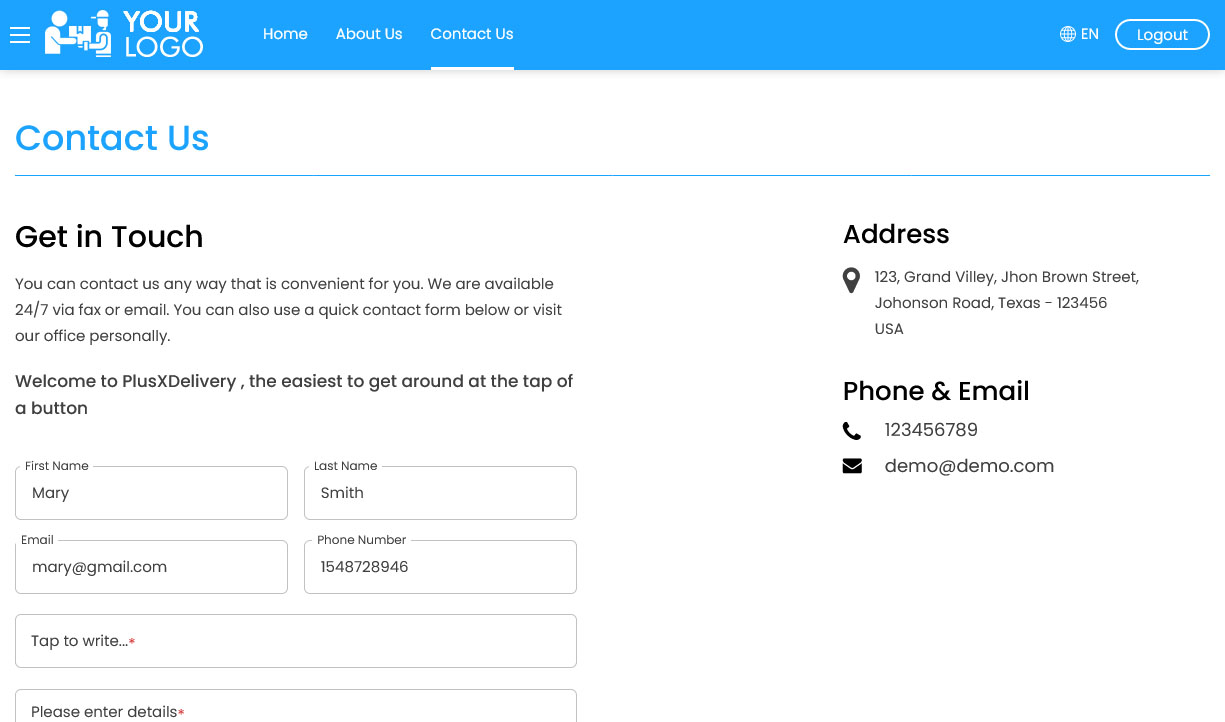Select the Contact Us tab
The image size is (1225, 722).
(x=472, y=34)
